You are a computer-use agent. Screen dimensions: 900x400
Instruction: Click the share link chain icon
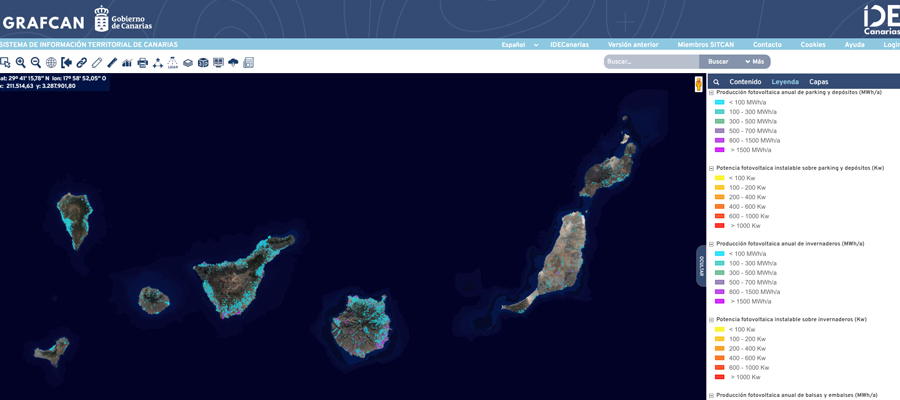pos(82,62)
